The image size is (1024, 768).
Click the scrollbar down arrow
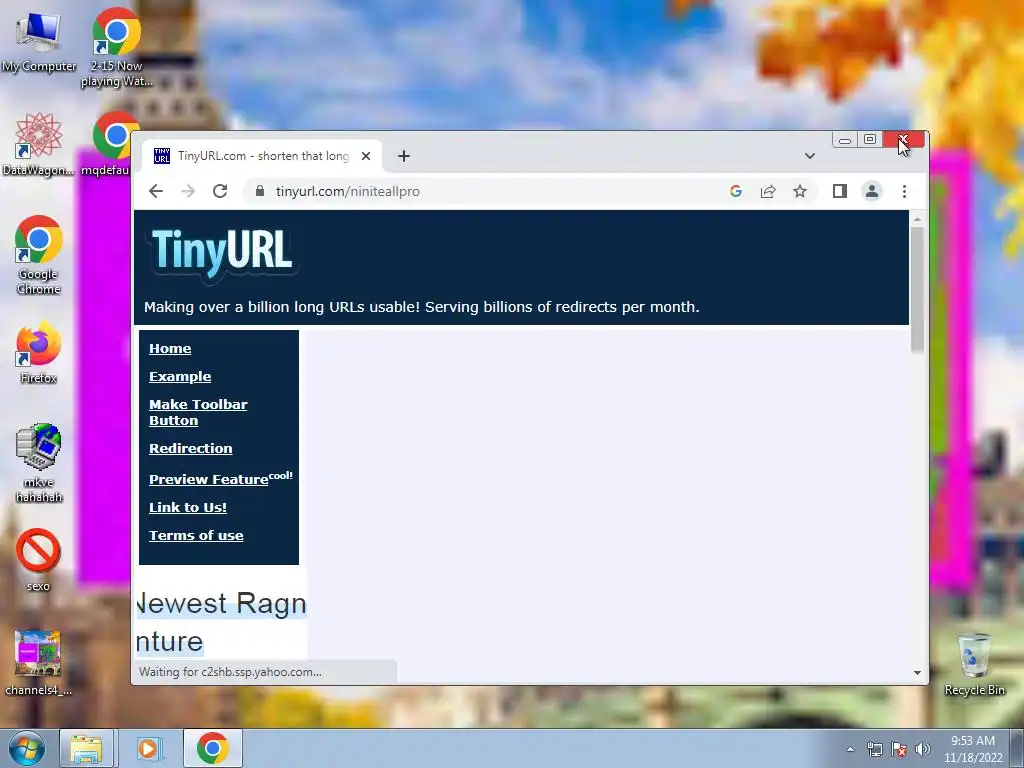pyautogui.click(x=917, y=673)
